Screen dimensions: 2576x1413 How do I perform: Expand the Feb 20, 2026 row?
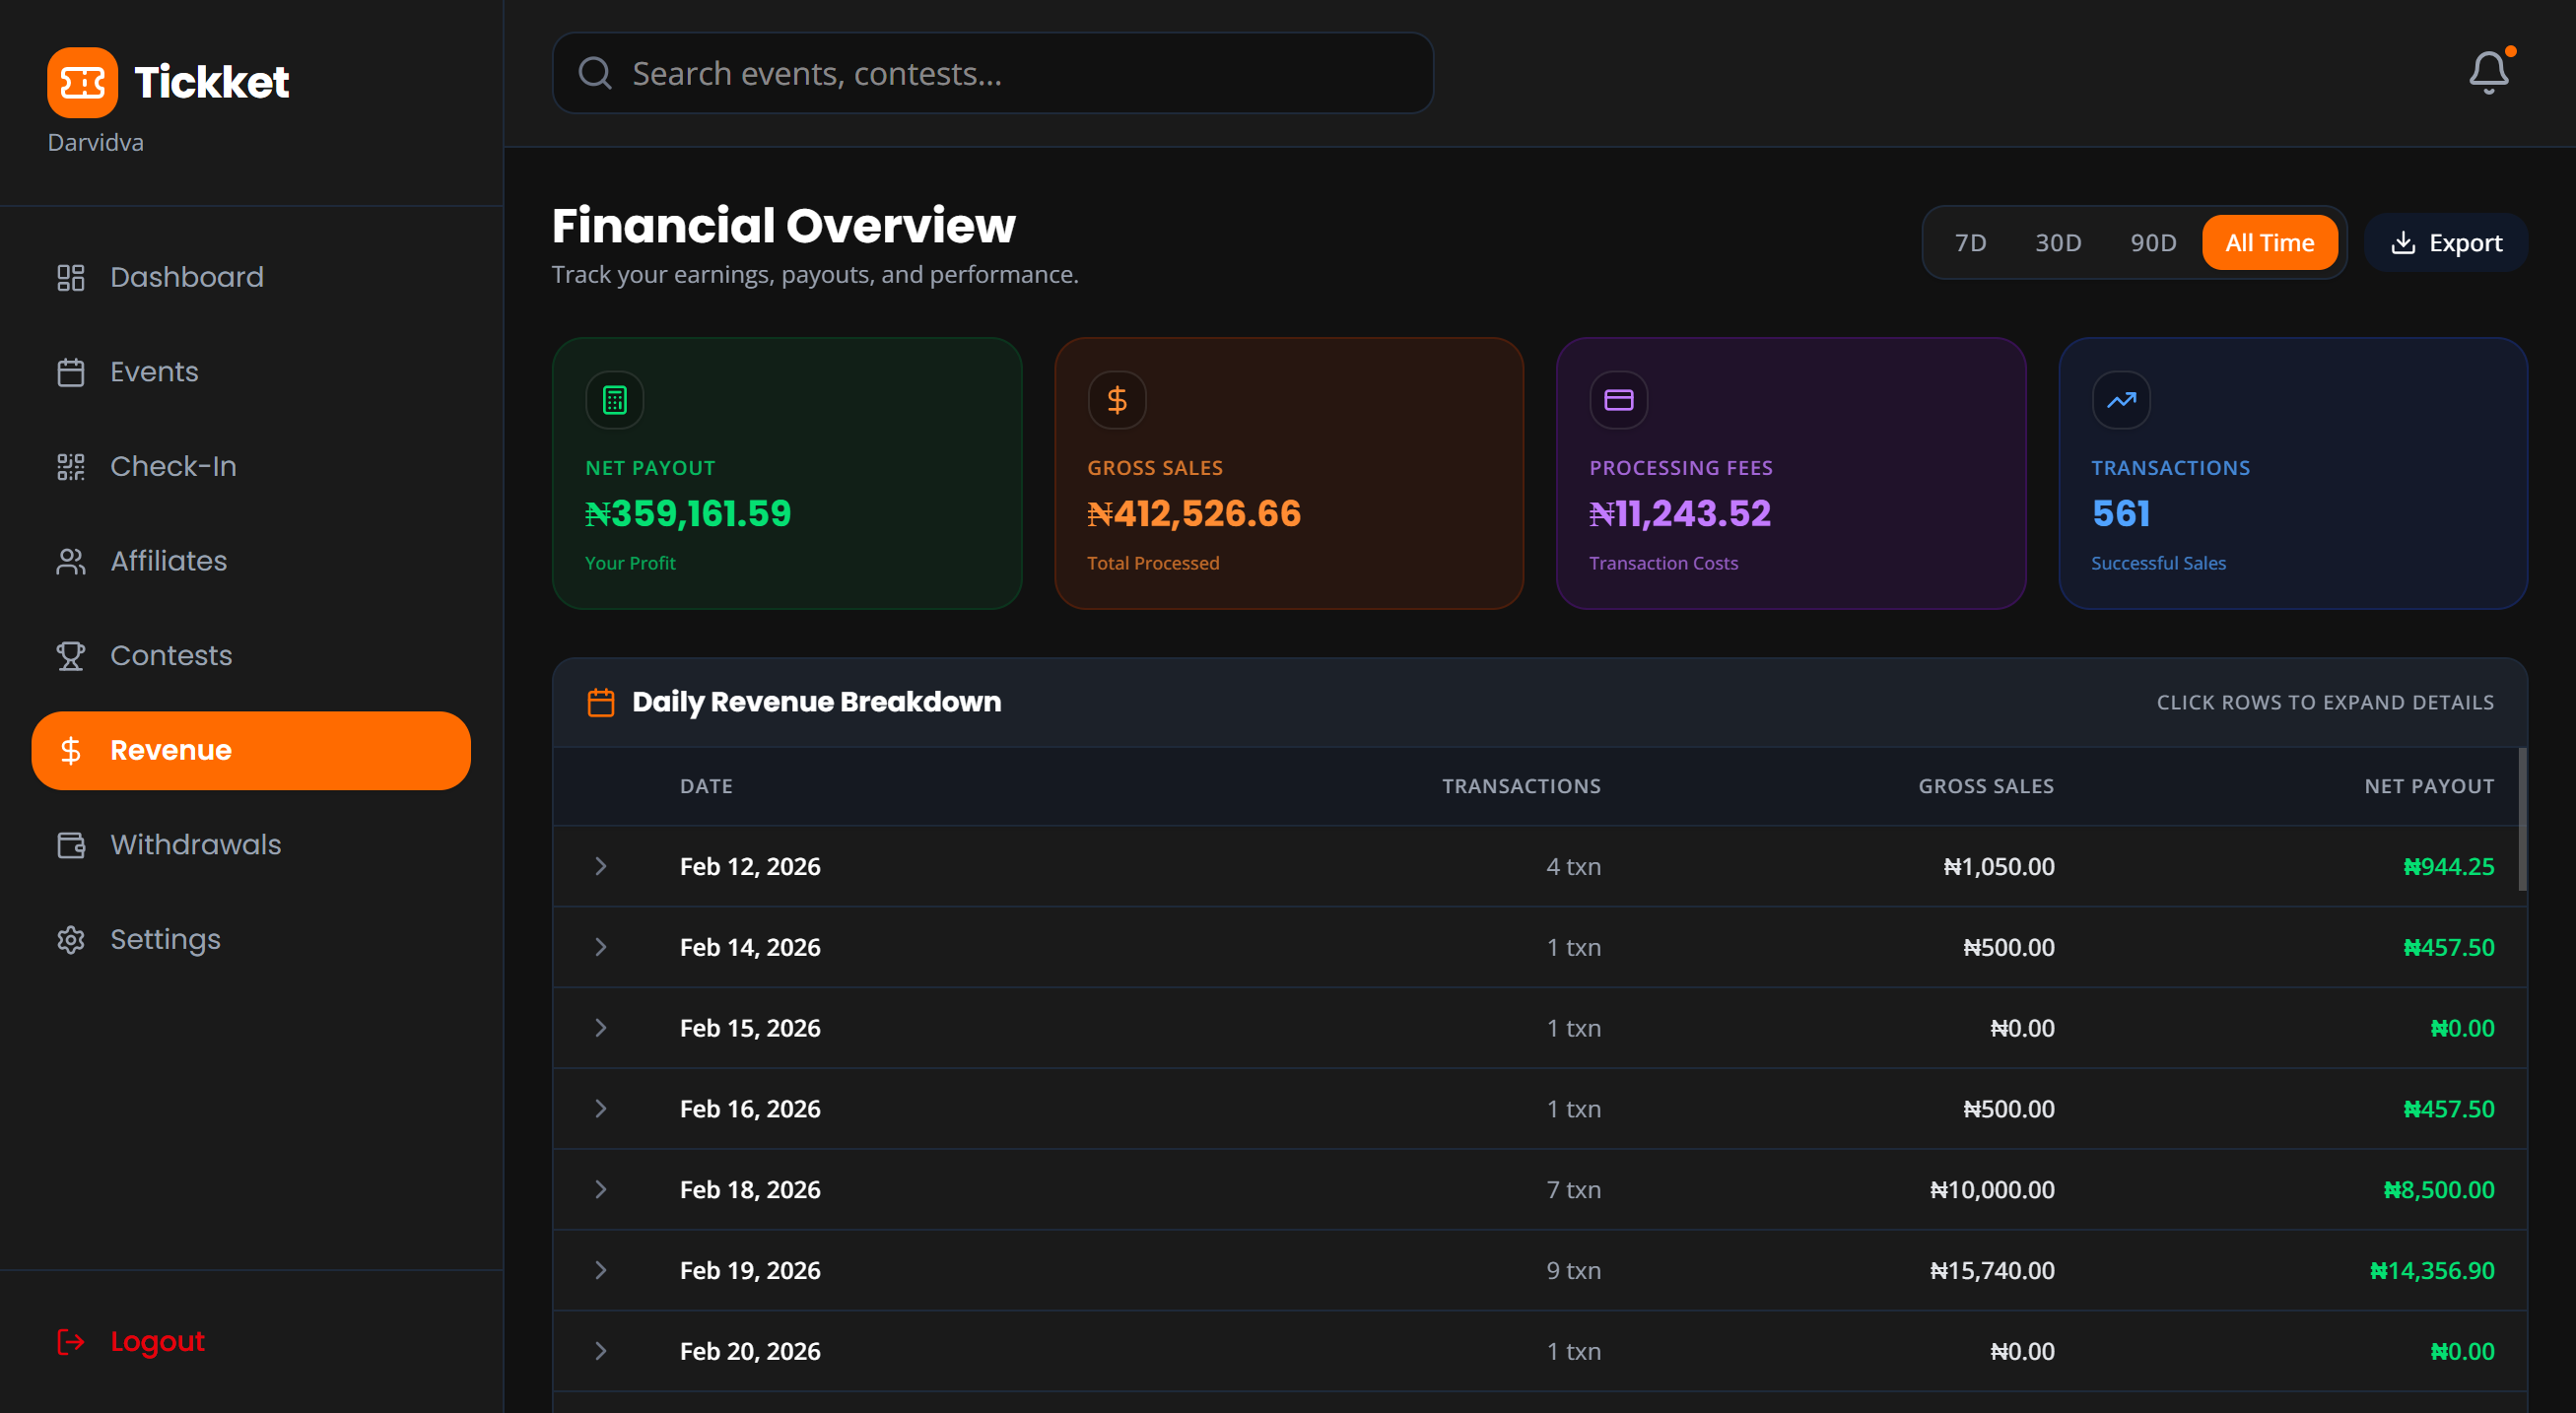pyautogui.click(x=600, y=1351)
